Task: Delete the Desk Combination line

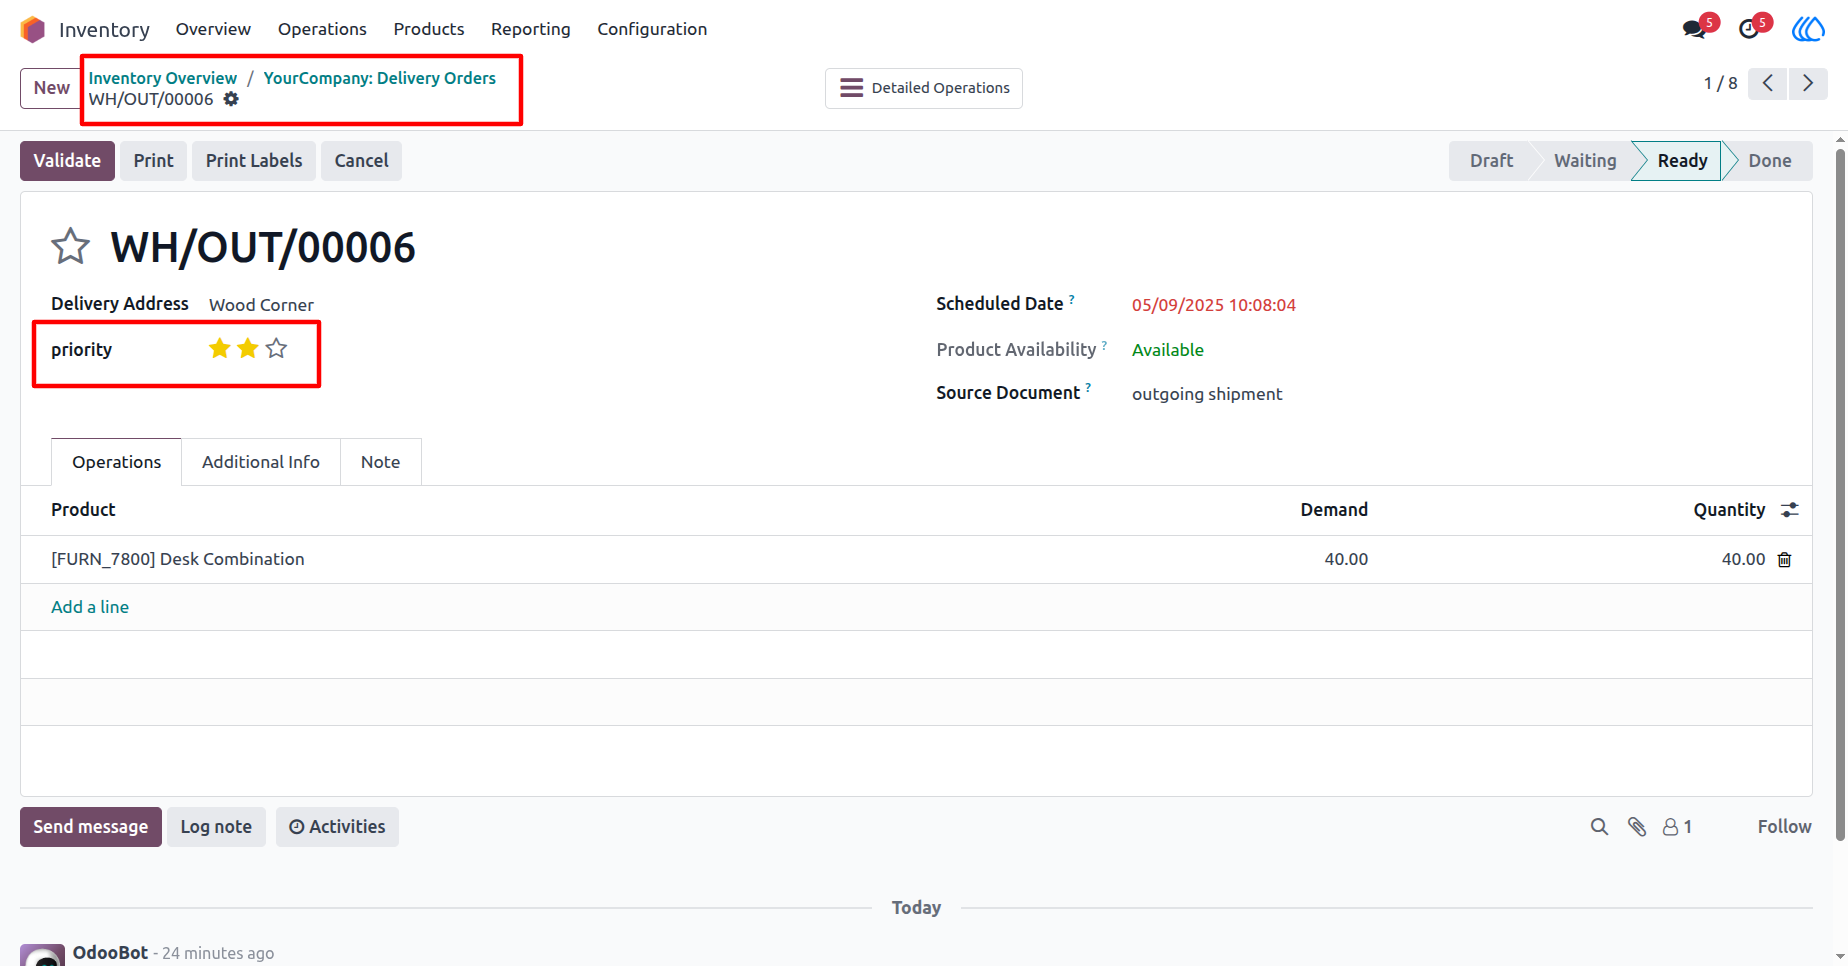Action: click(x=1784, y=560)
